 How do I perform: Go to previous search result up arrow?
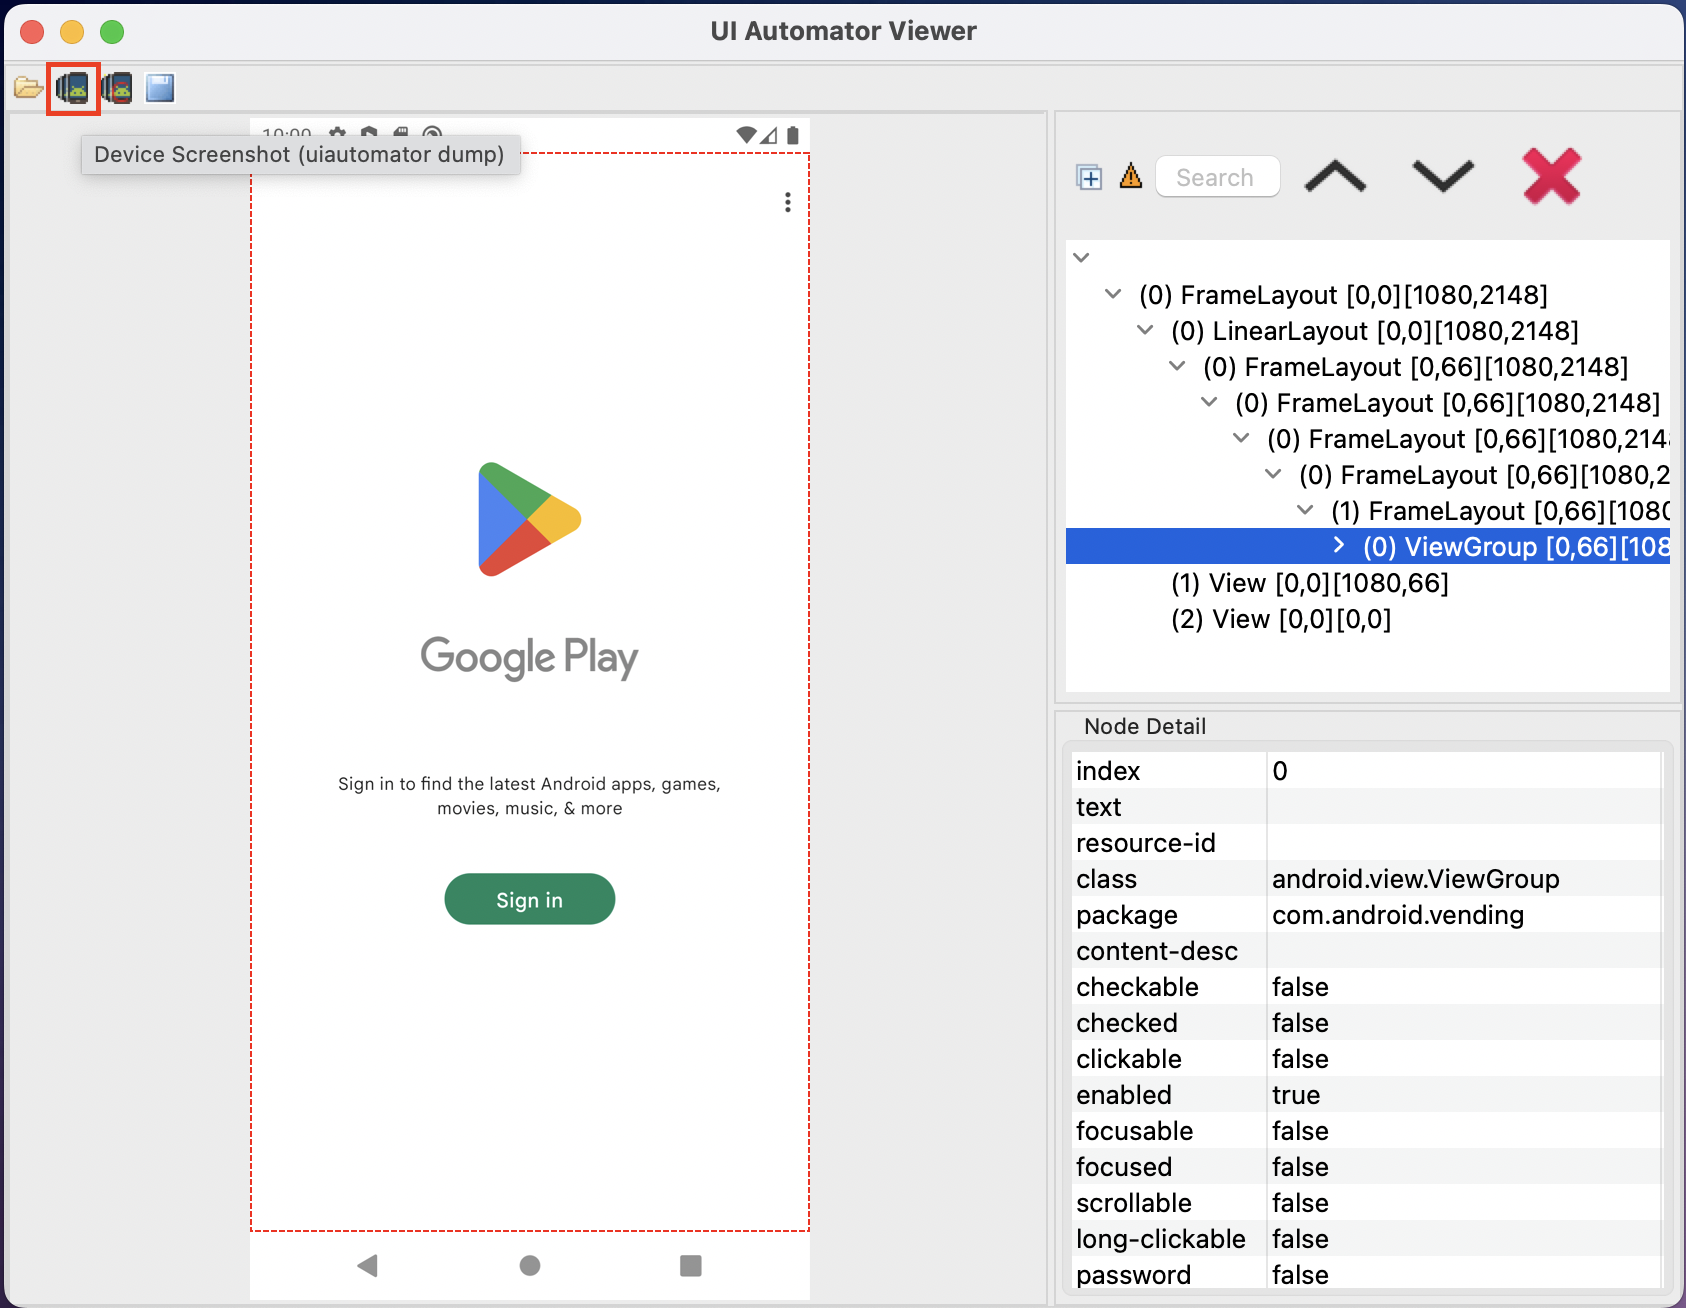click(x=1335, y=177)
